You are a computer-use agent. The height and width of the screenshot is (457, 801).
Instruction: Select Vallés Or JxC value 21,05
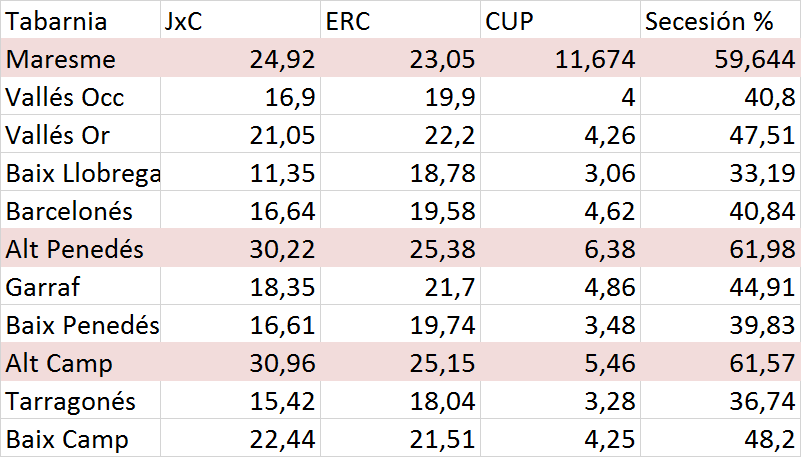pyautogui.click(x=282, y=135)
